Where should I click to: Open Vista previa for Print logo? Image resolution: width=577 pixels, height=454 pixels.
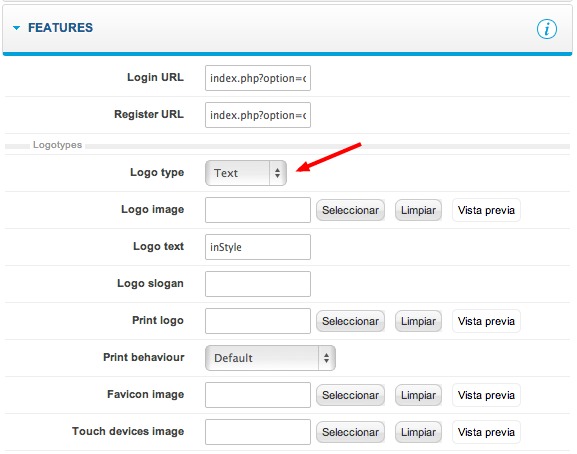coord(486,321)
